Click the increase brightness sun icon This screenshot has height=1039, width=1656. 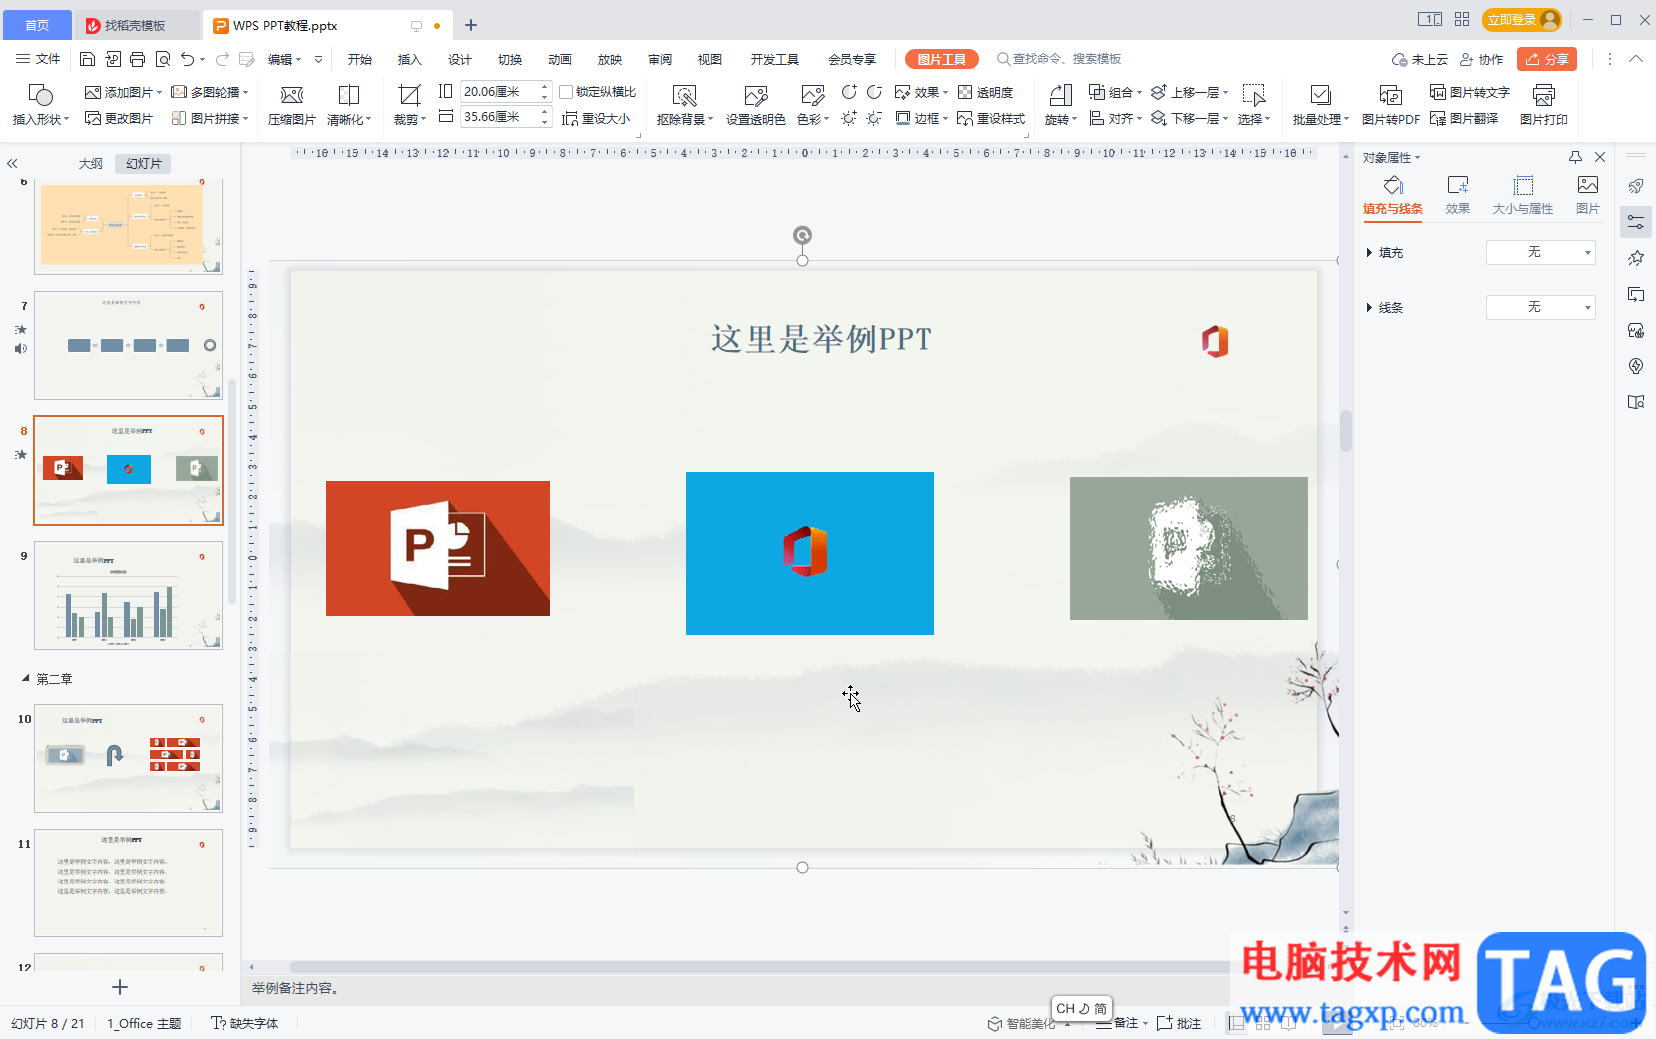[849, 118]
